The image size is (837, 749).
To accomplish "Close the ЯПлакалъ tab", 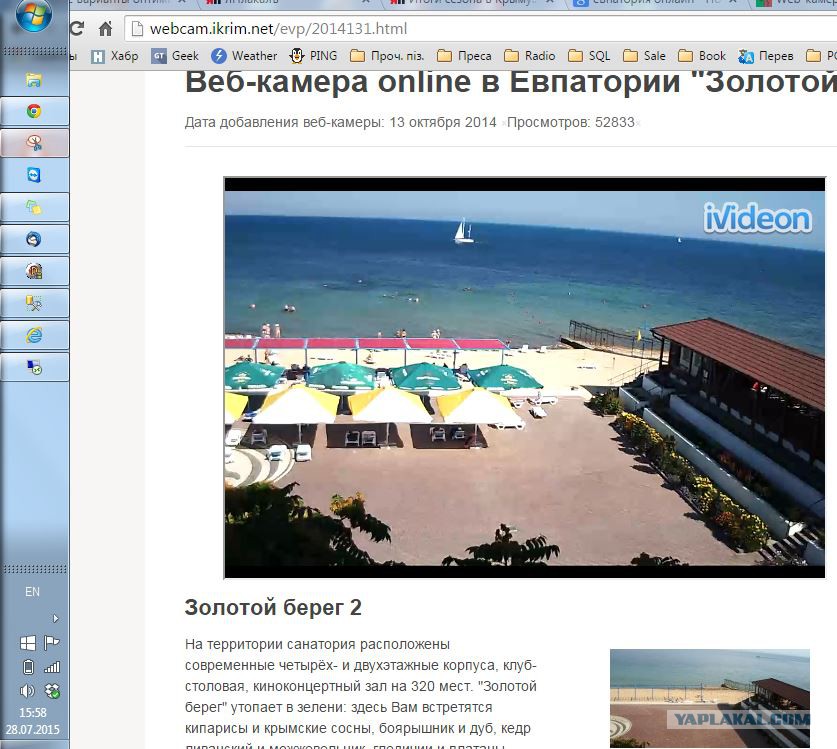I will (x=366, y=2).
